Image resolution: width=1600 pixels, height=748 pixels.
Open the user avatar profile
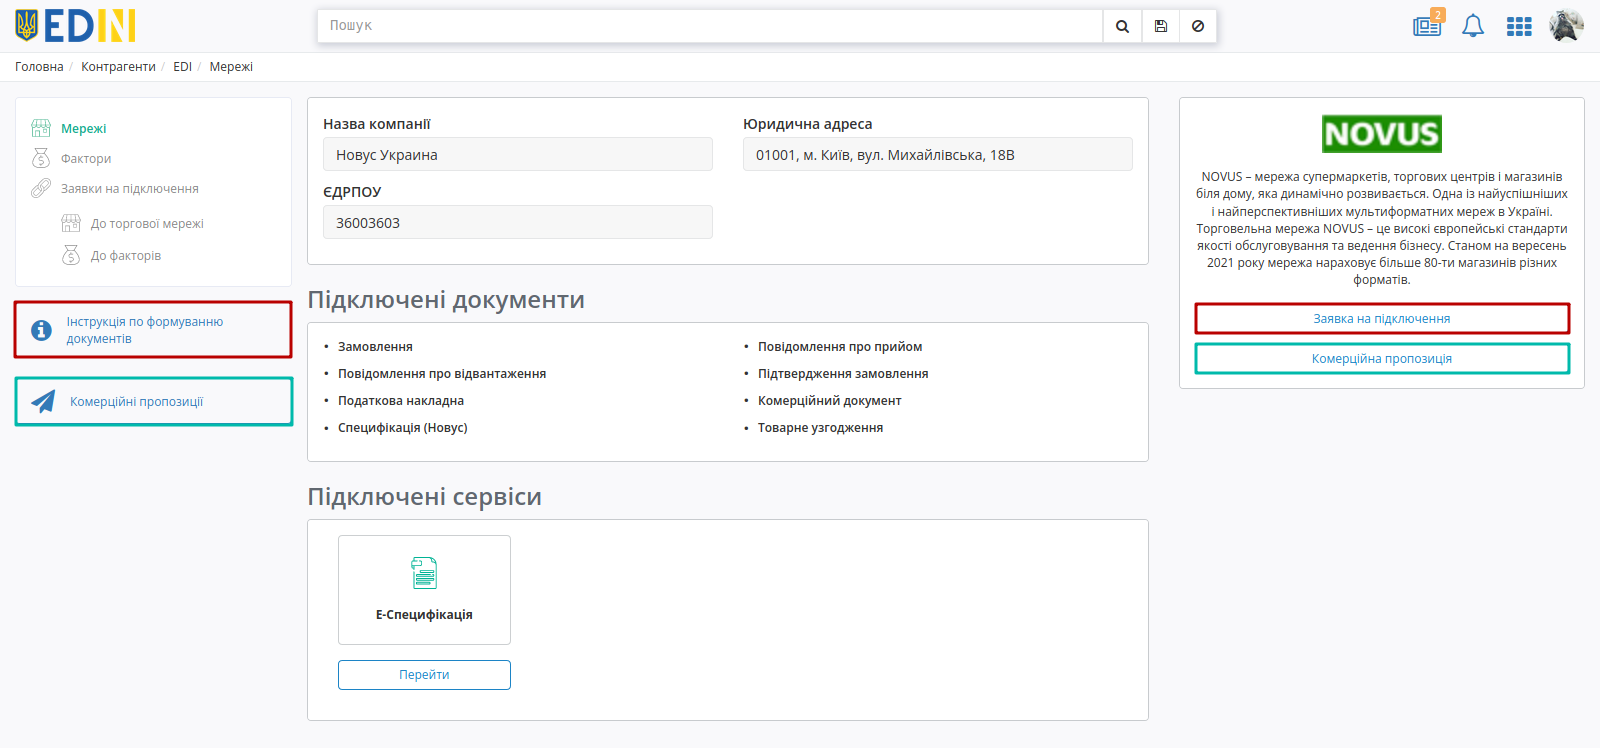point(1566,26)
